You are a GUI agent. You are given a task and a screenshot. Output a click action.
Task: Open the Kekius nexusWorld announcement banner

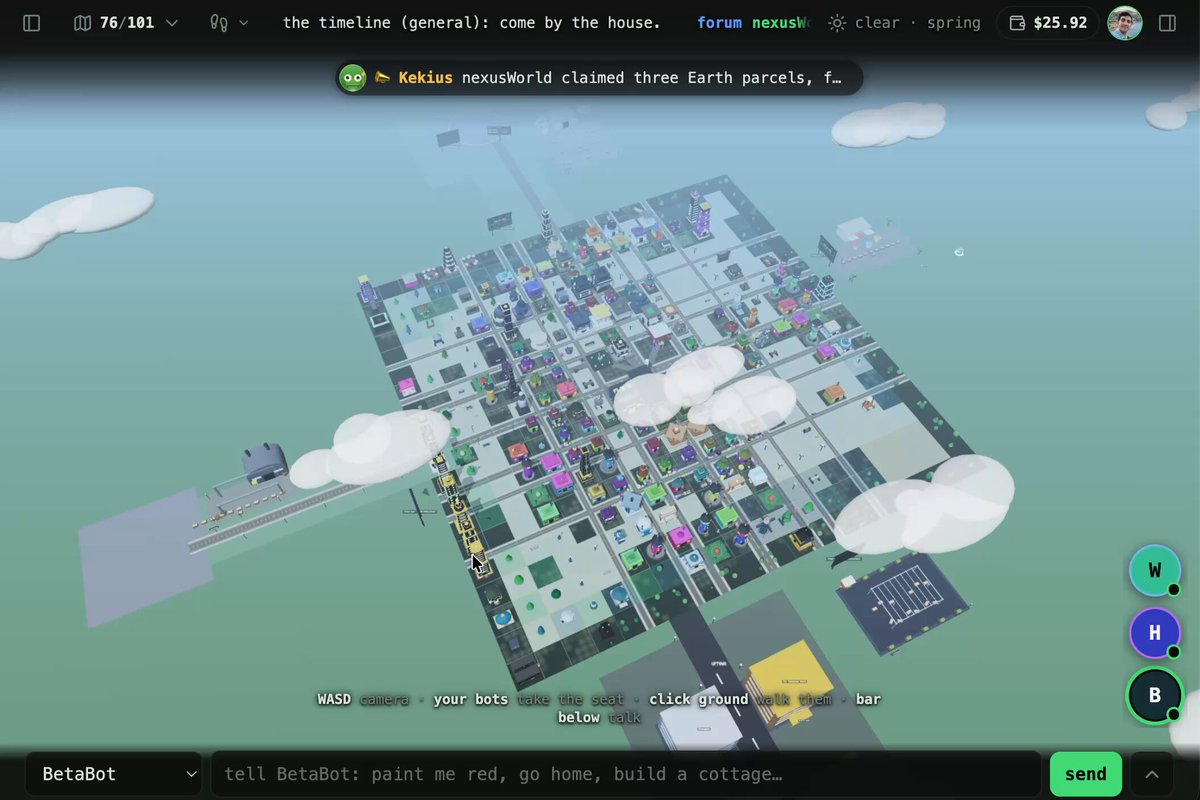coord(599,78)
